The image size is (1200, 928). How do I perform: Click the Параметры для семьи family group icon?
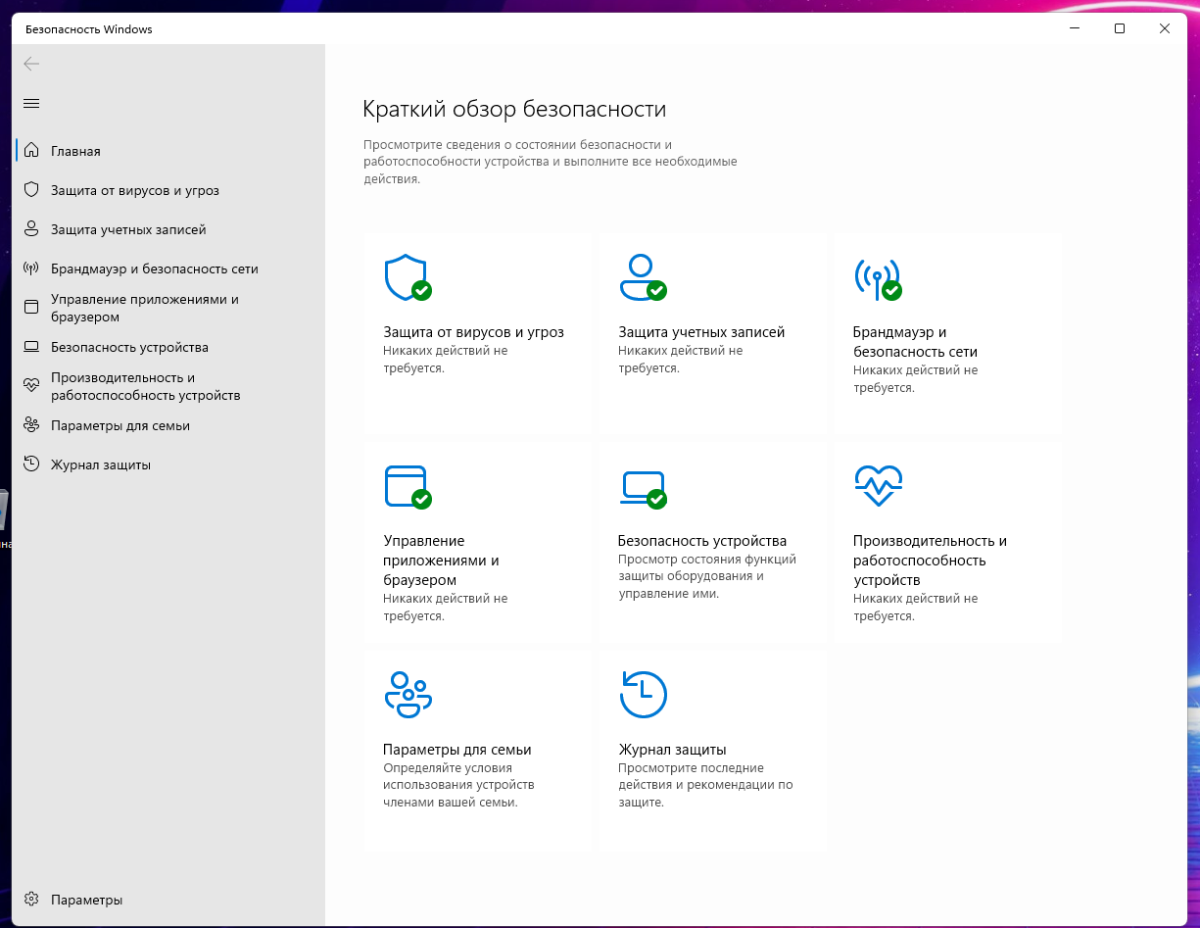point(407,695)
